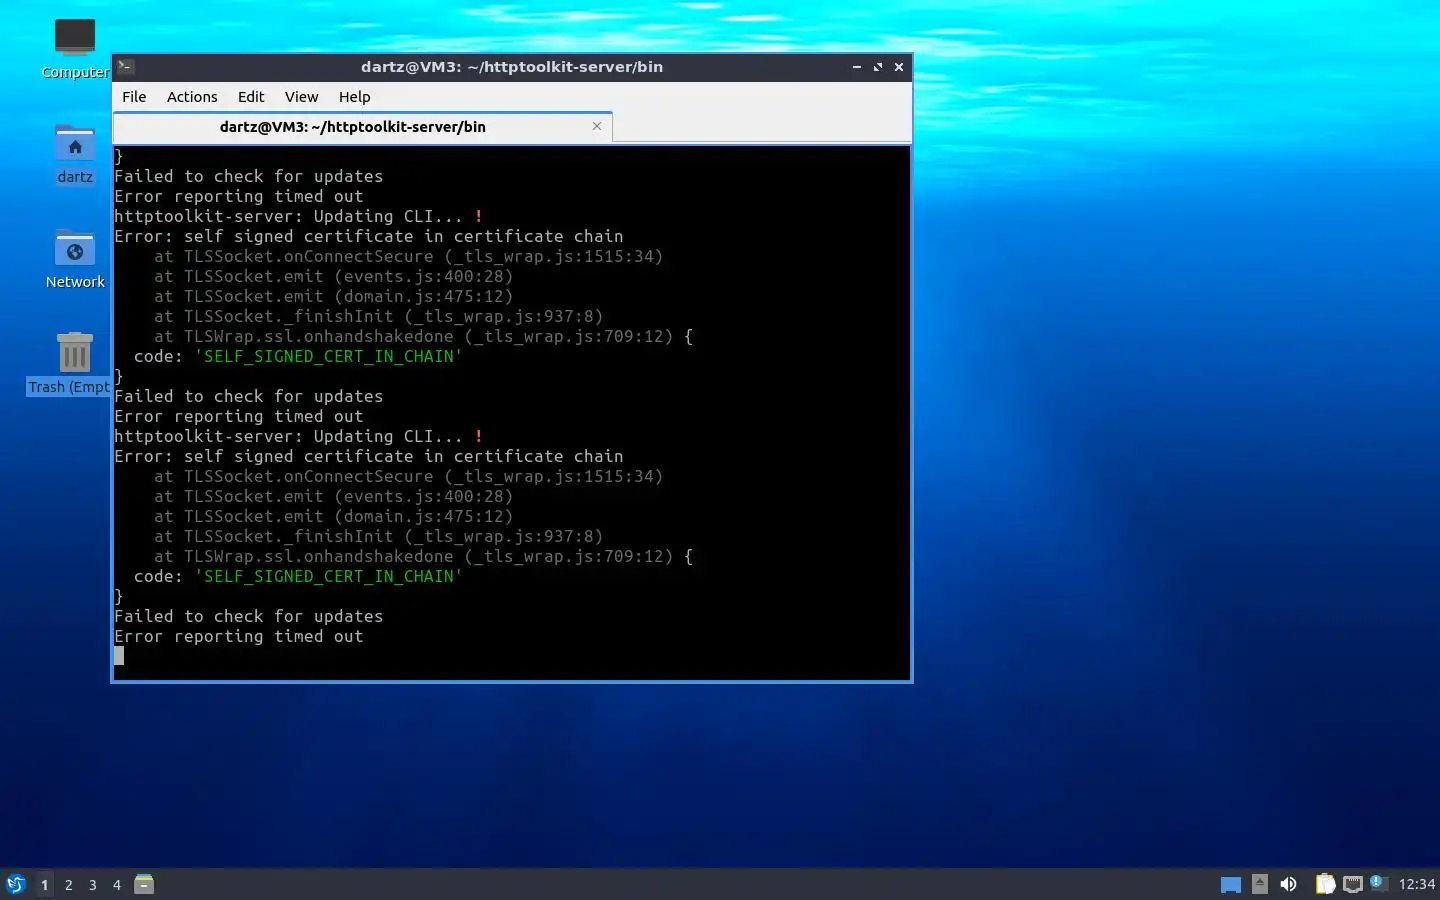Open the Lubuntu application menu
The image size is (1440, 900).
[15, 884]
